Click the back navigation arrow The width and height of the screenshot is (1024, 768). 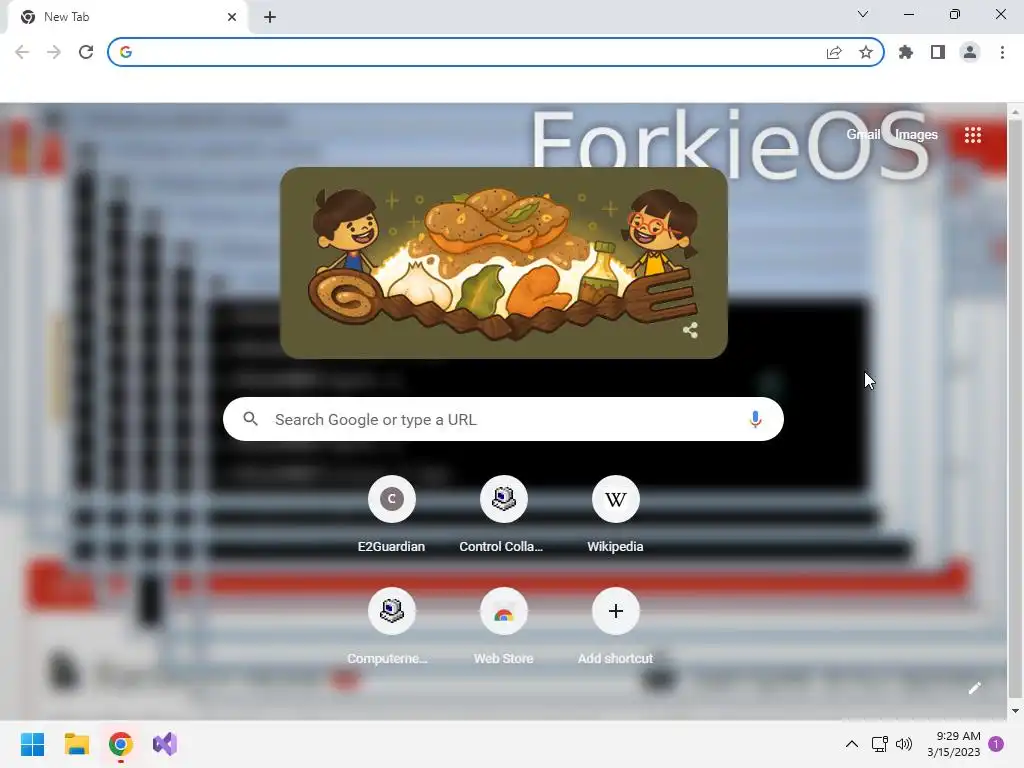click(22, 52)
